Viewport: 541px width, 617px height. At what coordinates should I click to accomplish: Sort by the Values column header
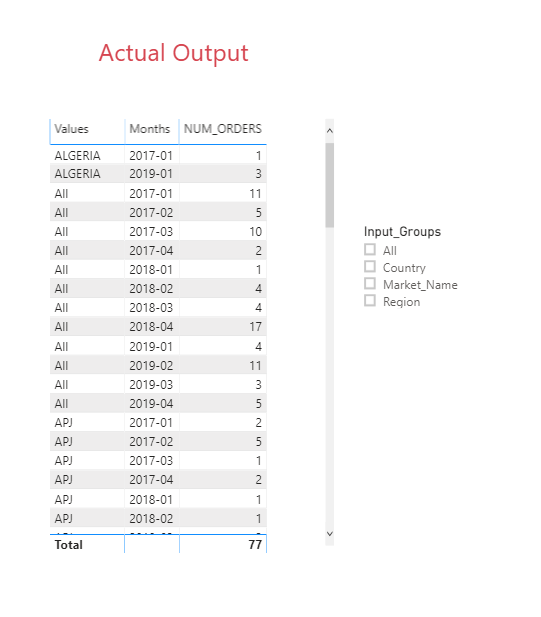click(x=72, y=129)
